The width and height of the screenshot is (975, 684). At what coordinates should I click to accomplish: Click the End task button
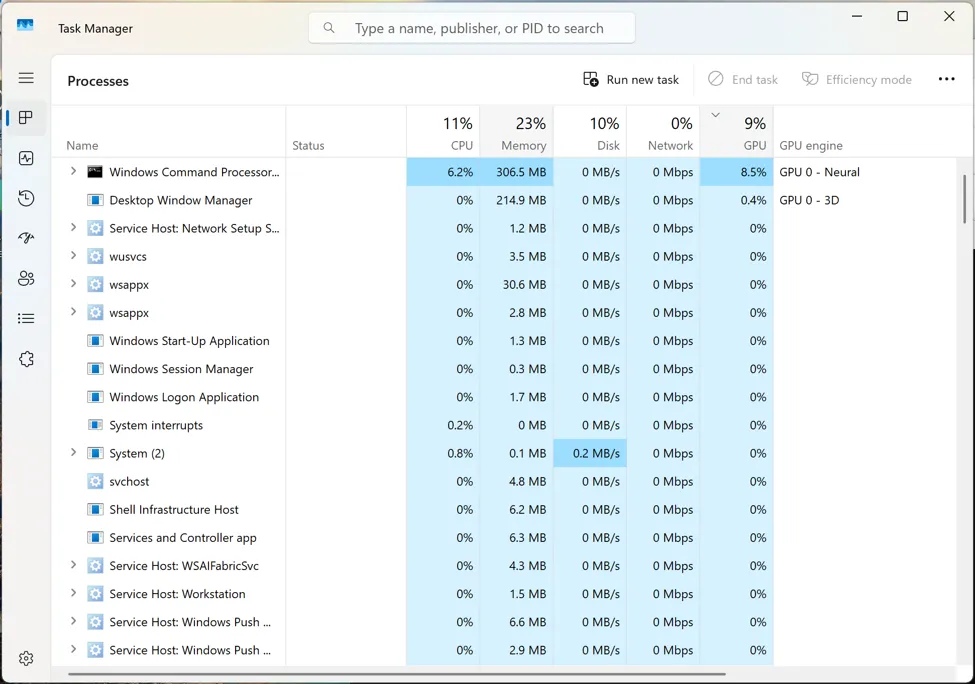tap(743, 80)
